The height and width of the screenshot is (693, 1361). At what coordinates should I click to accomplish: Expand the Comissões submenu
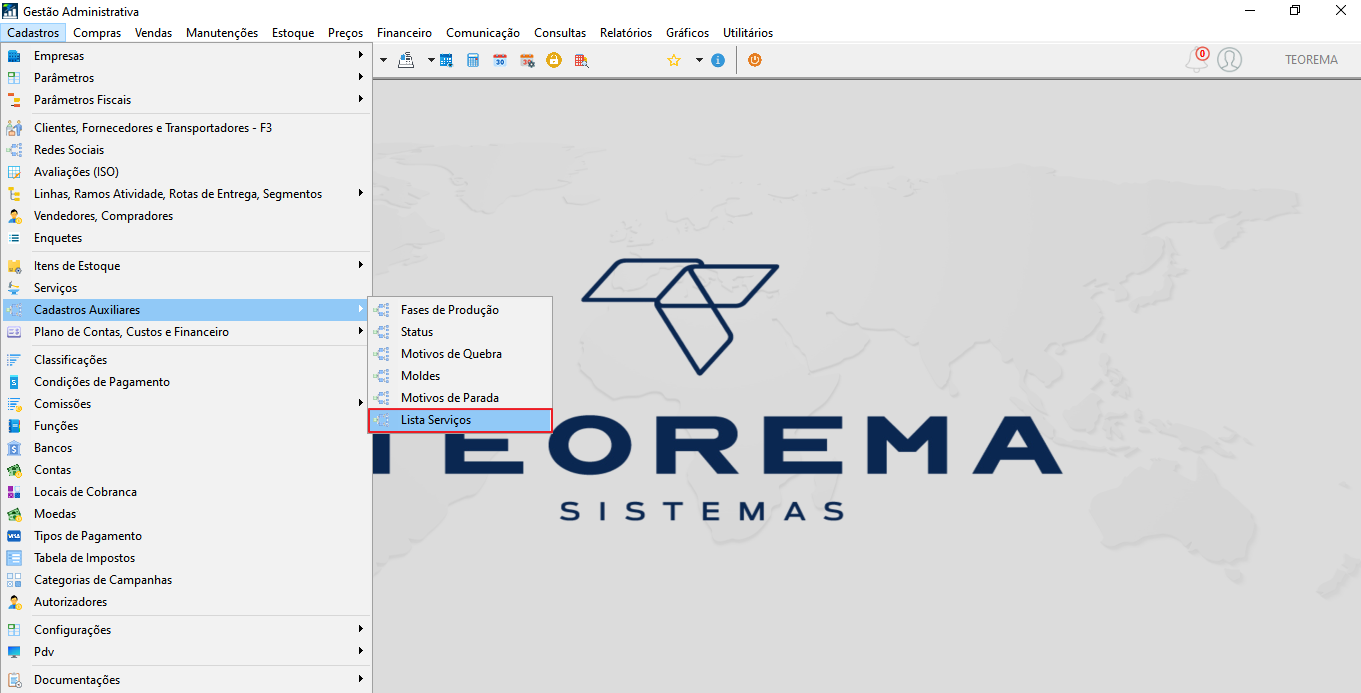click(186, 404)
